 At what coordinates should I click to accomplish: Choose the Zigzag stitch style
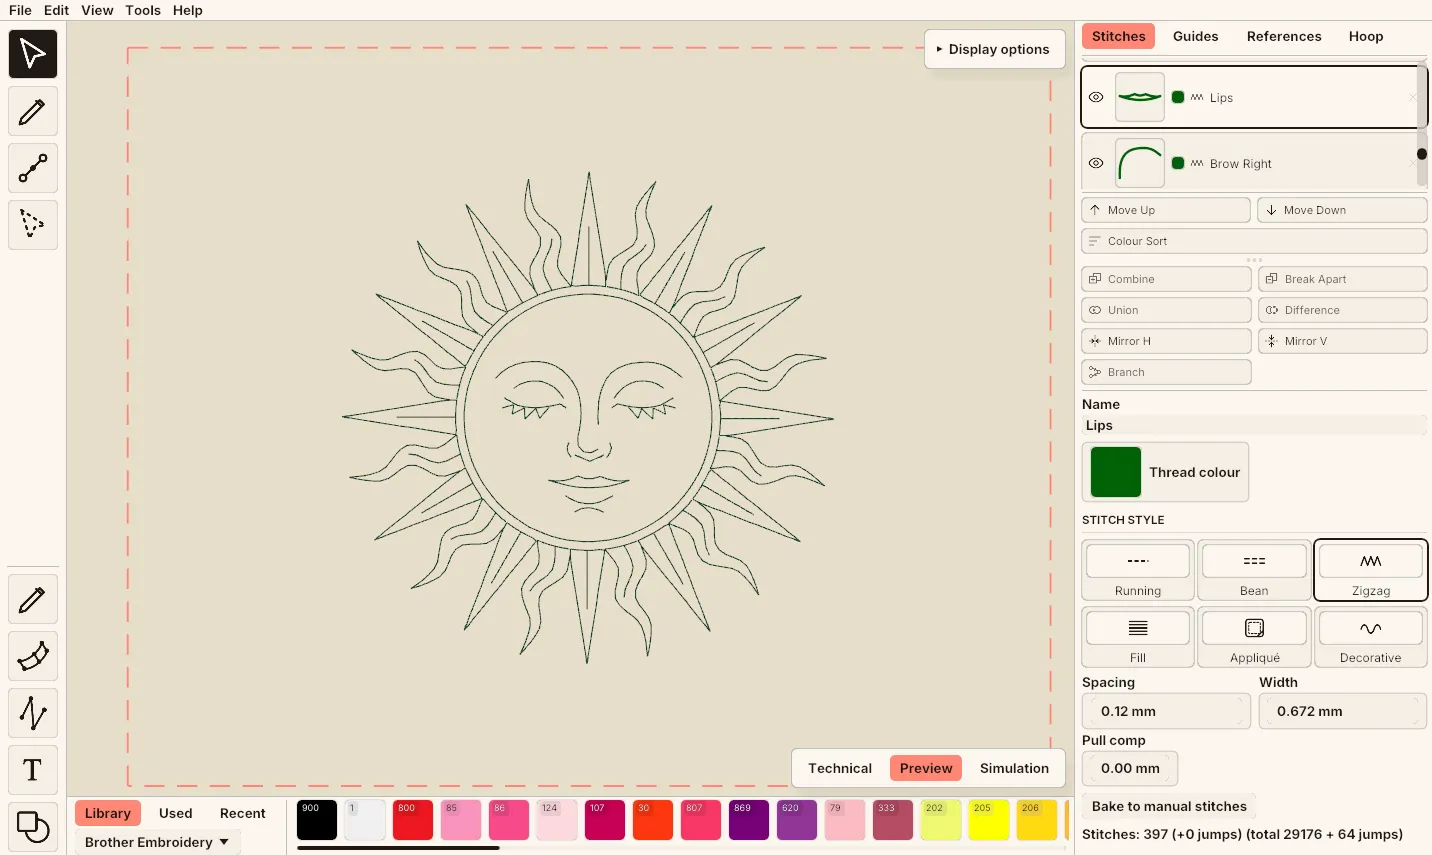1370,571
